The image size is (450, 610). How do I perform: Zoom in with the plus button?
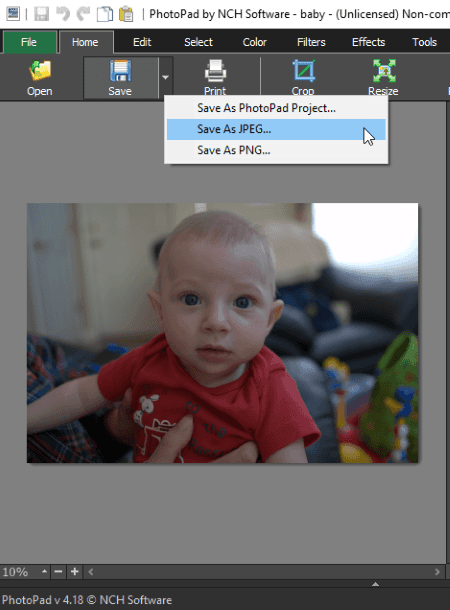click(75, 571)
